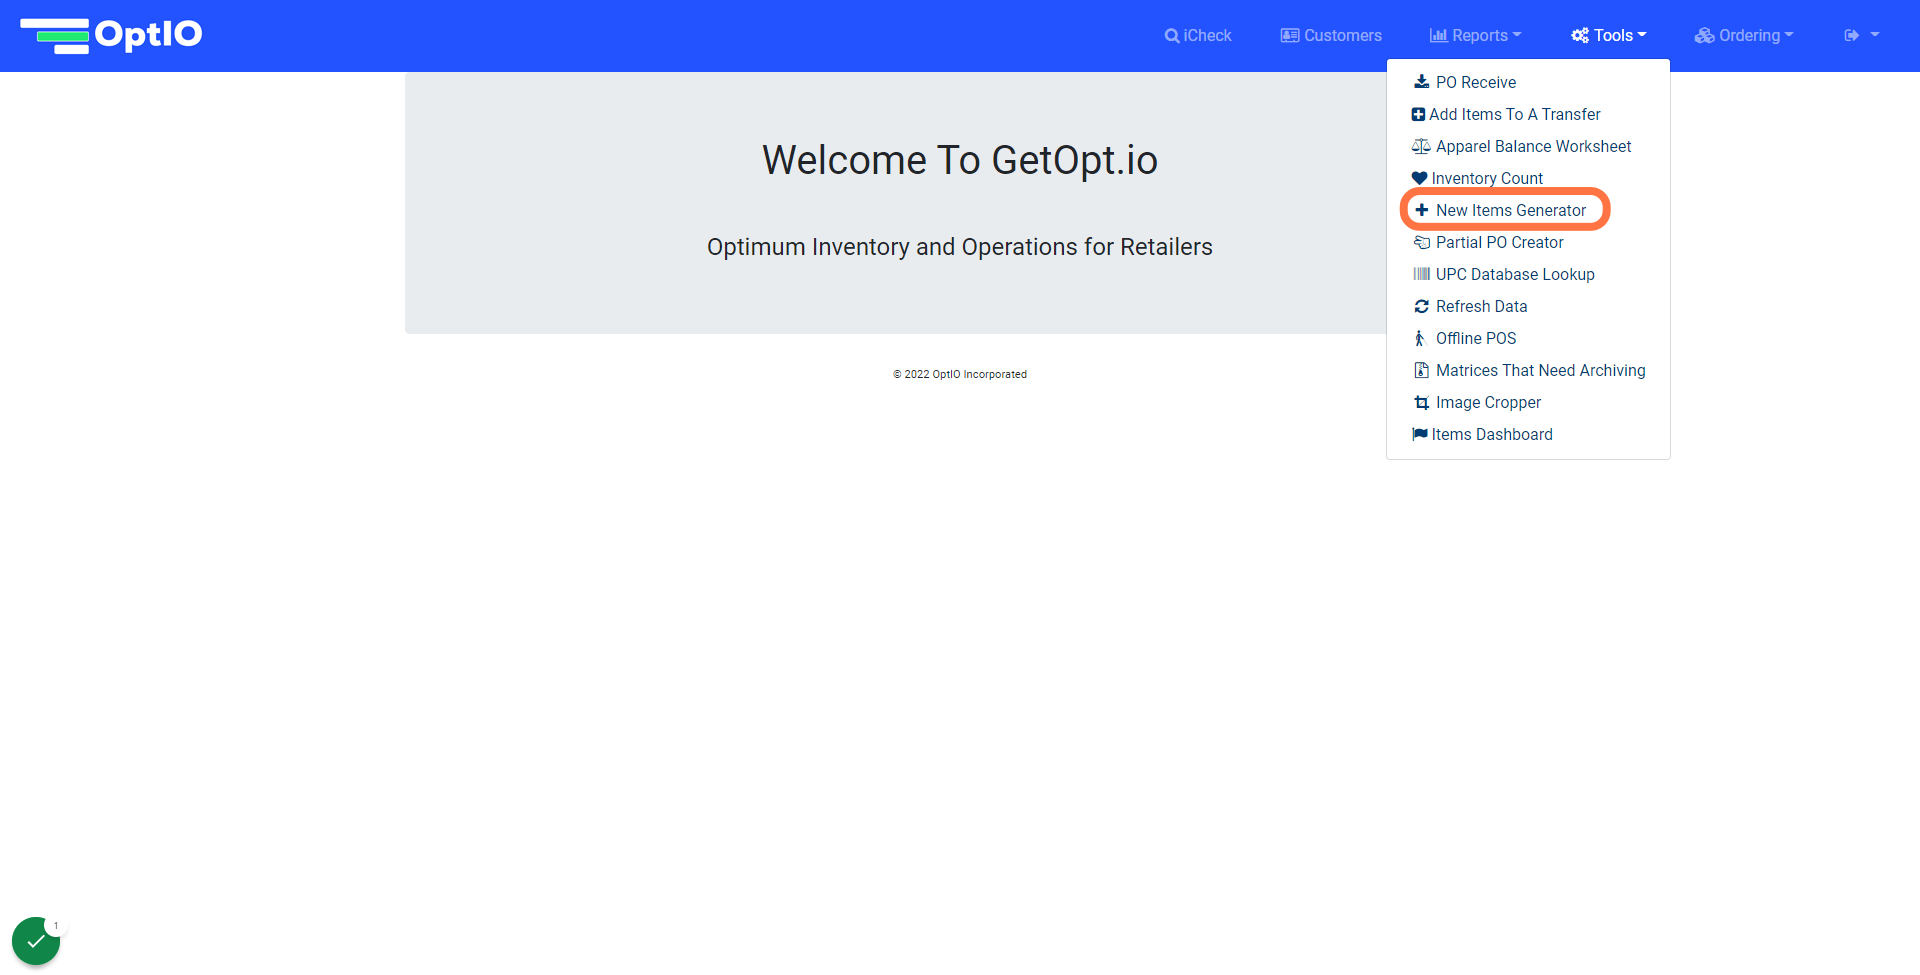Click the walking person icon for Offline POS

pos(1419,338)
